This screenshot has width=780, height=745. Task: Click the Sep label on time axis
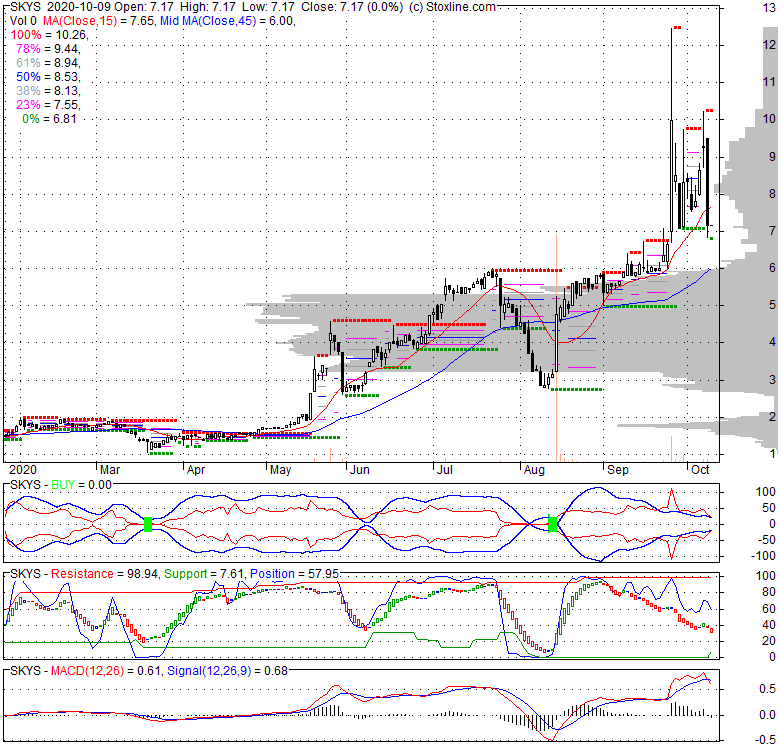coord(618,470)
